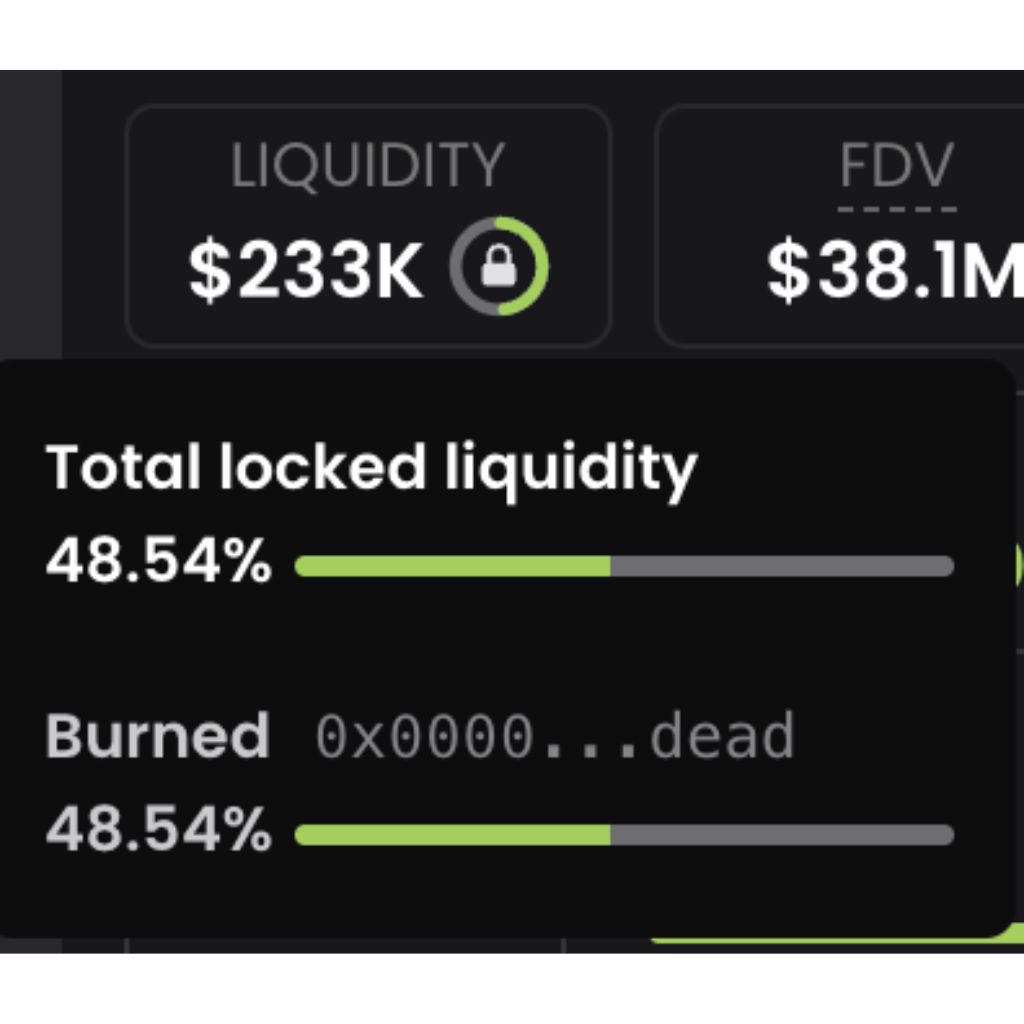Click green filled part of Burned bar
1024x1024 pixels.
pos(452,835)
